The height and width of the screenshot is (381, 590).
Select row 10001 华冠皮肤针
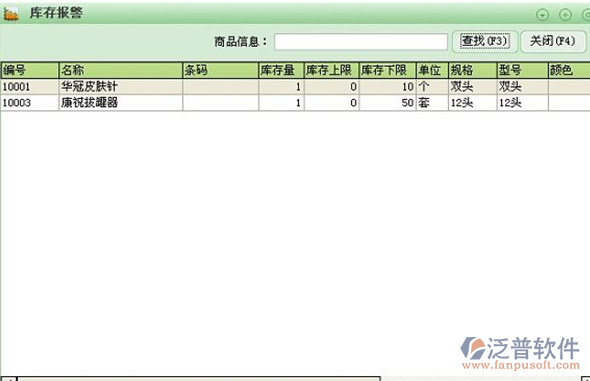point(295,87)
